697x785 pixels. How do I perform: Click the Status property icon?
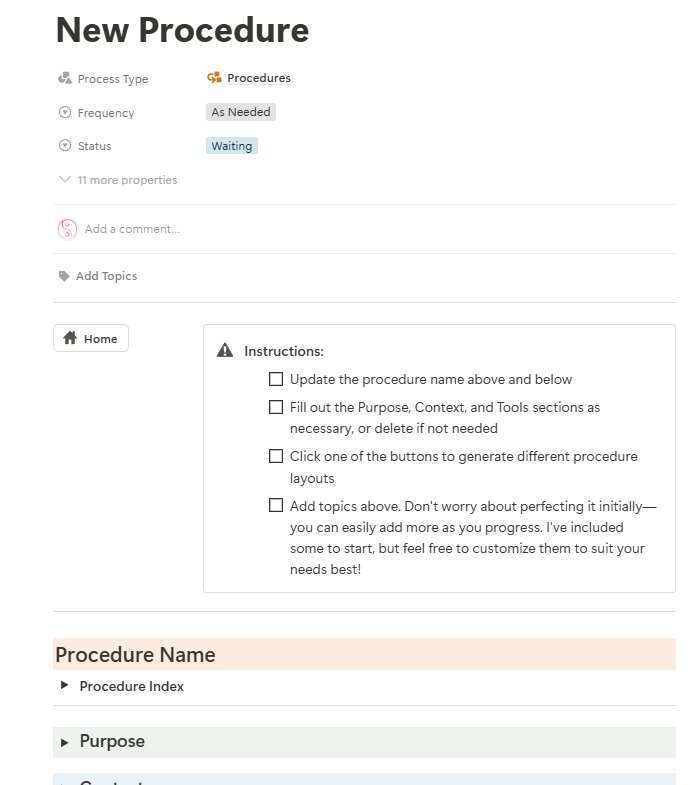(x=65, y=146)
